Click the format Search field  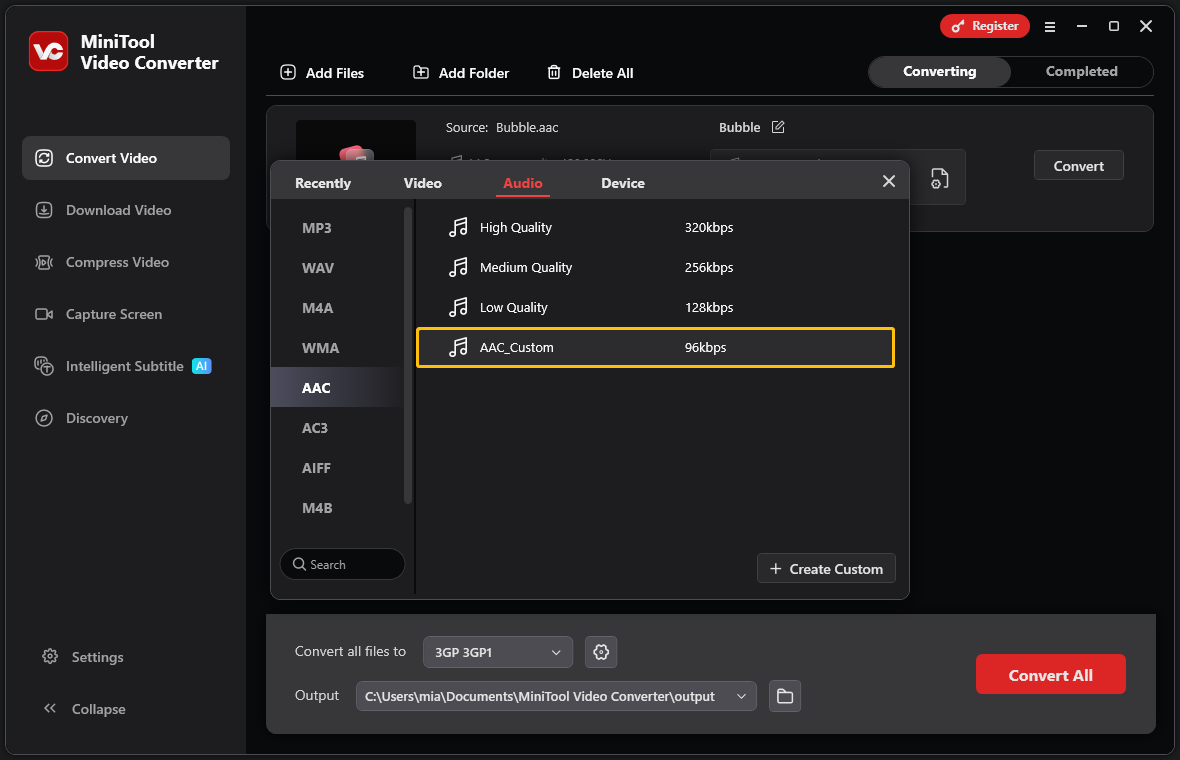[342, 564]
